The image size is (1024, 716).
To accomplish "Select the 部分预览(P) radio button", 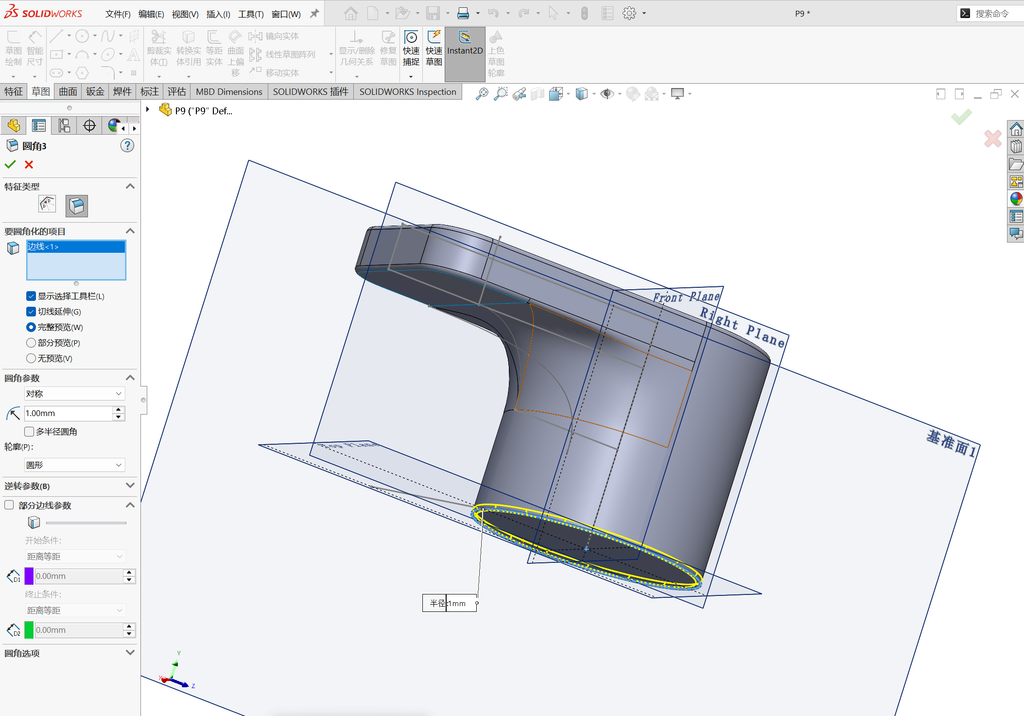I will point(31,343).
